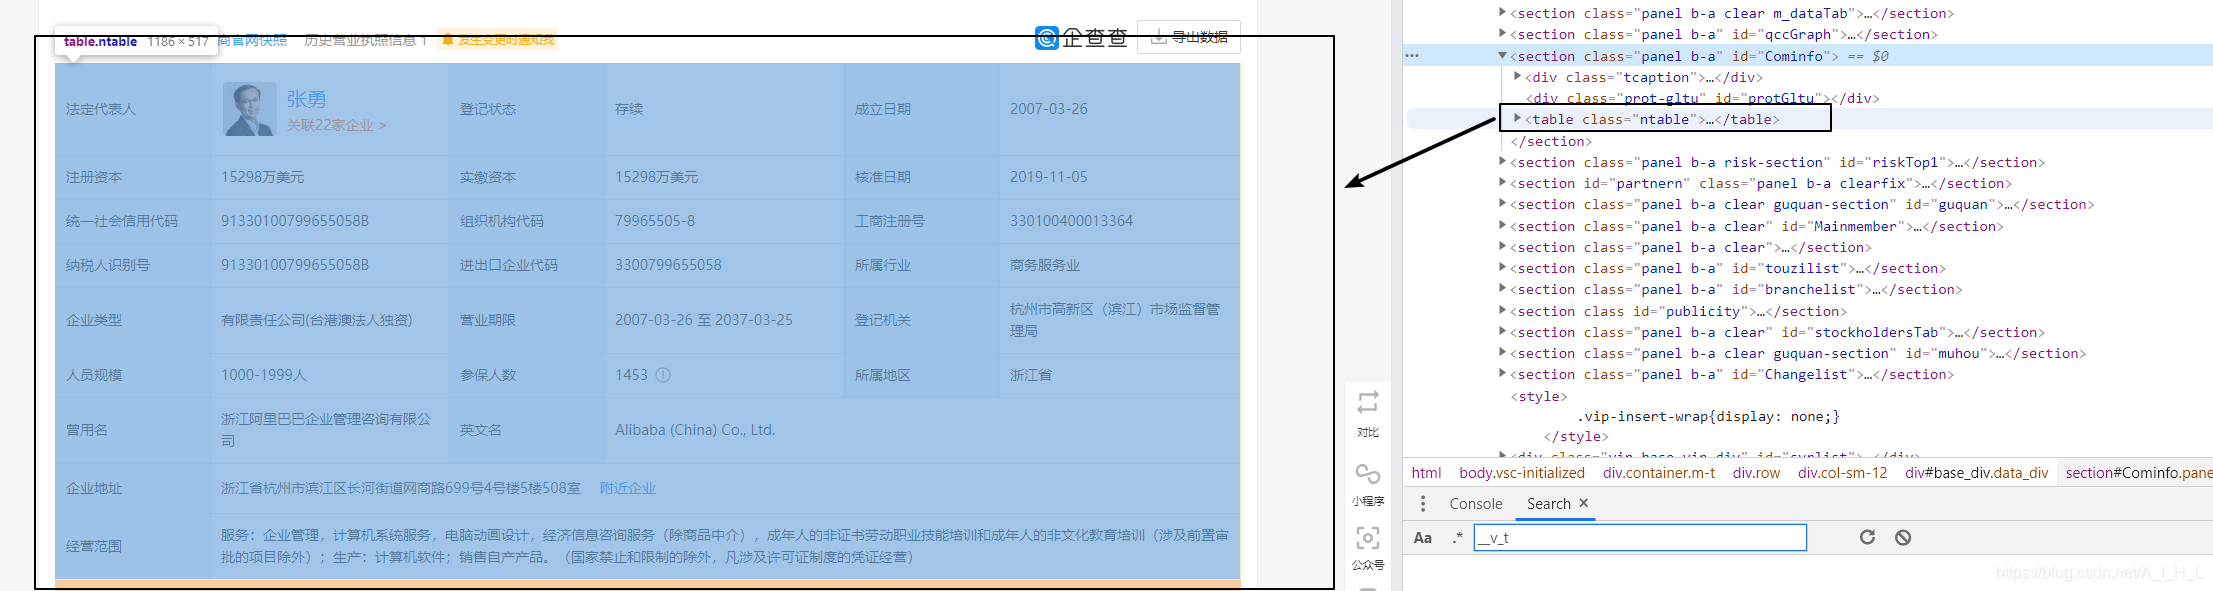
Task: Expand the partnern section node
Action: (x=1502, y=182)
